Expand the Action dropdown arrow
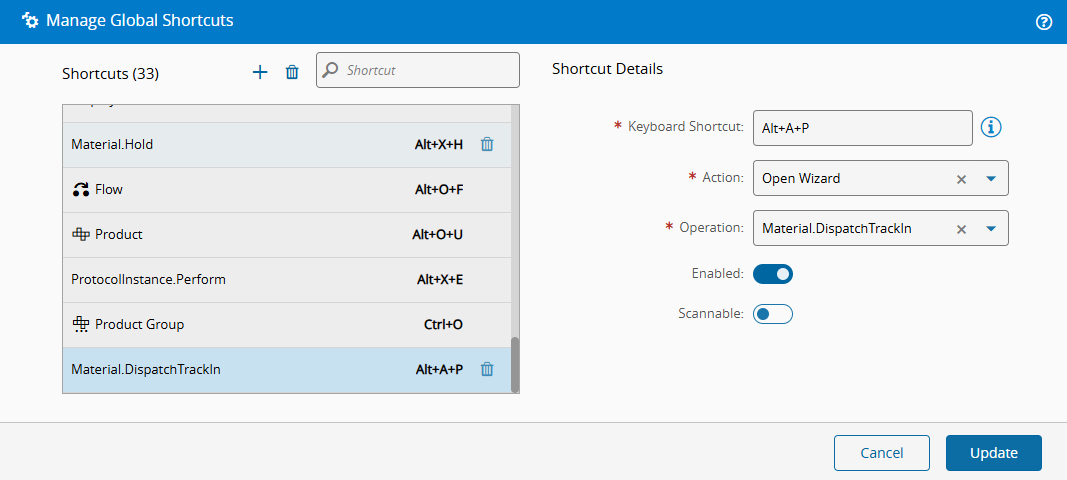Screen dimensions: 1067x480 pyautogui.click(x=991, y=179)
